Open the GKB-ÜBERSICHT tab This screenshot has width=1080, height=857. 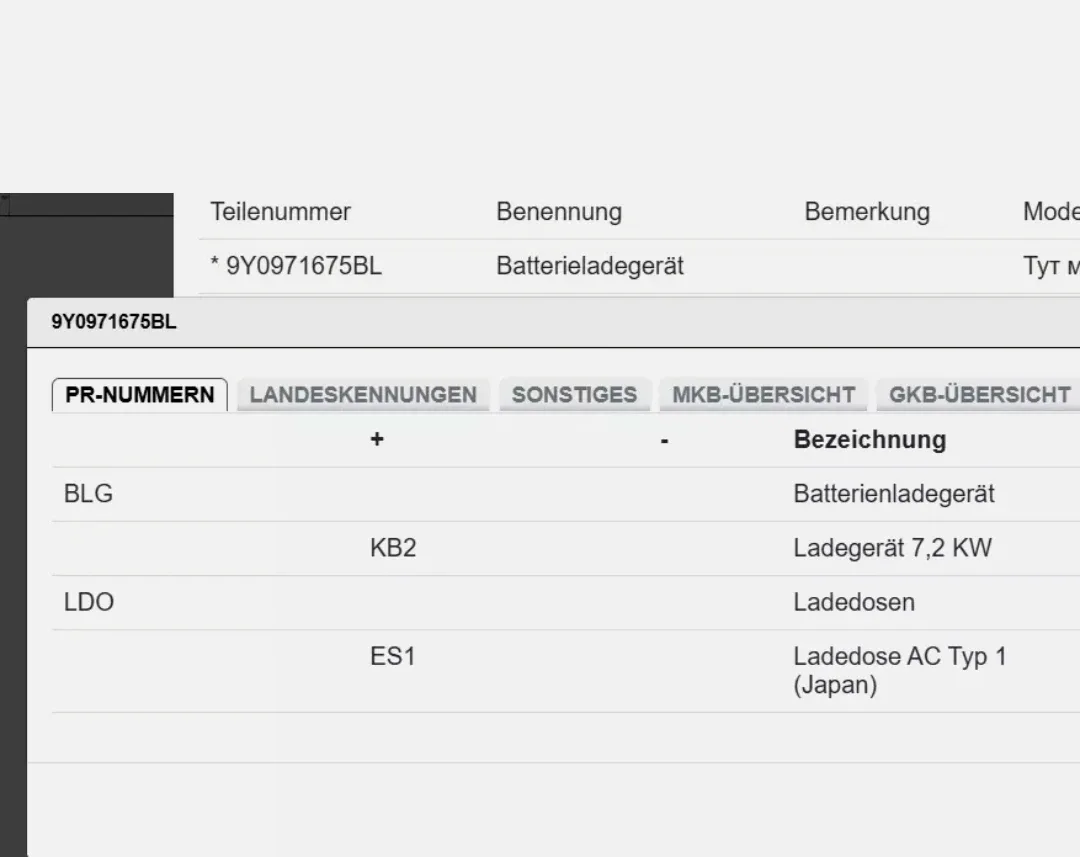[977, 394]
